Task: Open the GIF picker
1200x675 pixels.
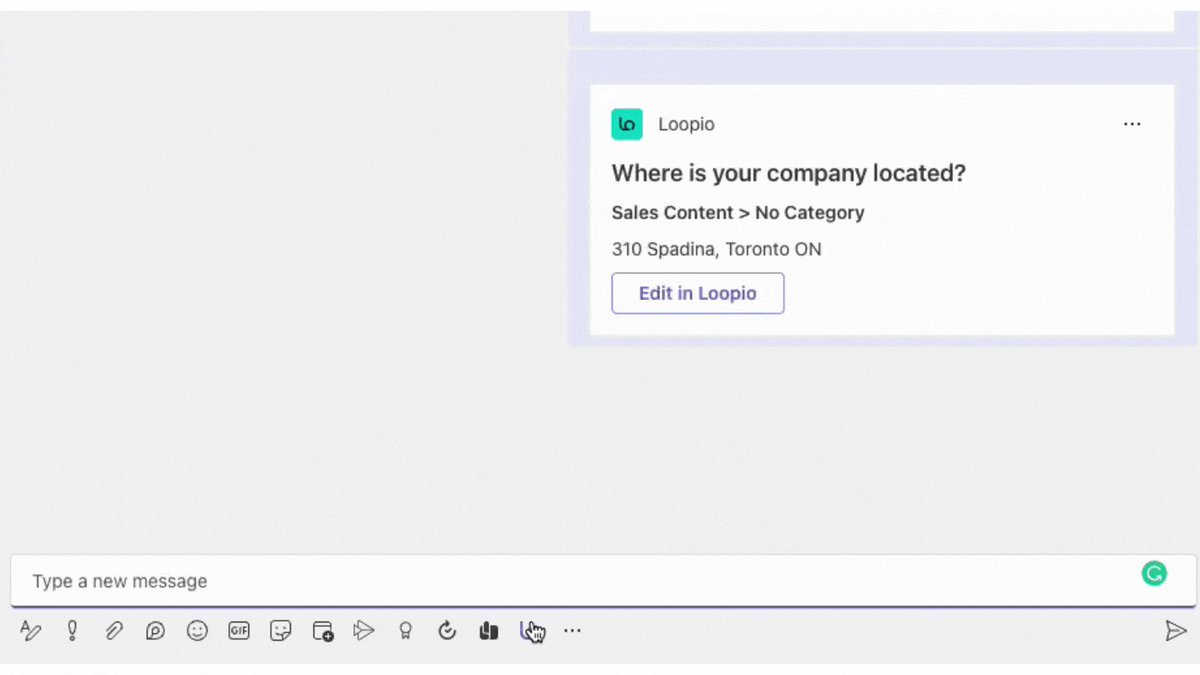Action: tap(239, 631)
